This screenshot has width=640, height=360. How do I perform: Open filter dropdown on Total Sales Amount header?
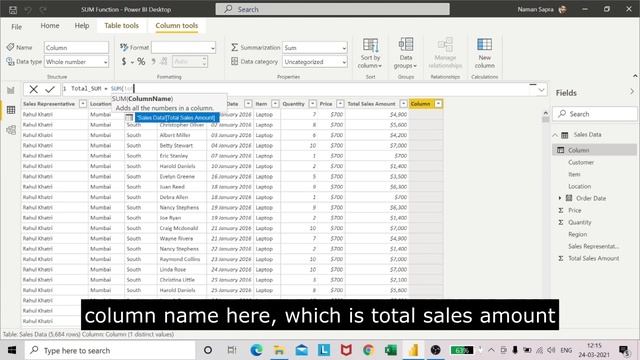click(403, 104)
